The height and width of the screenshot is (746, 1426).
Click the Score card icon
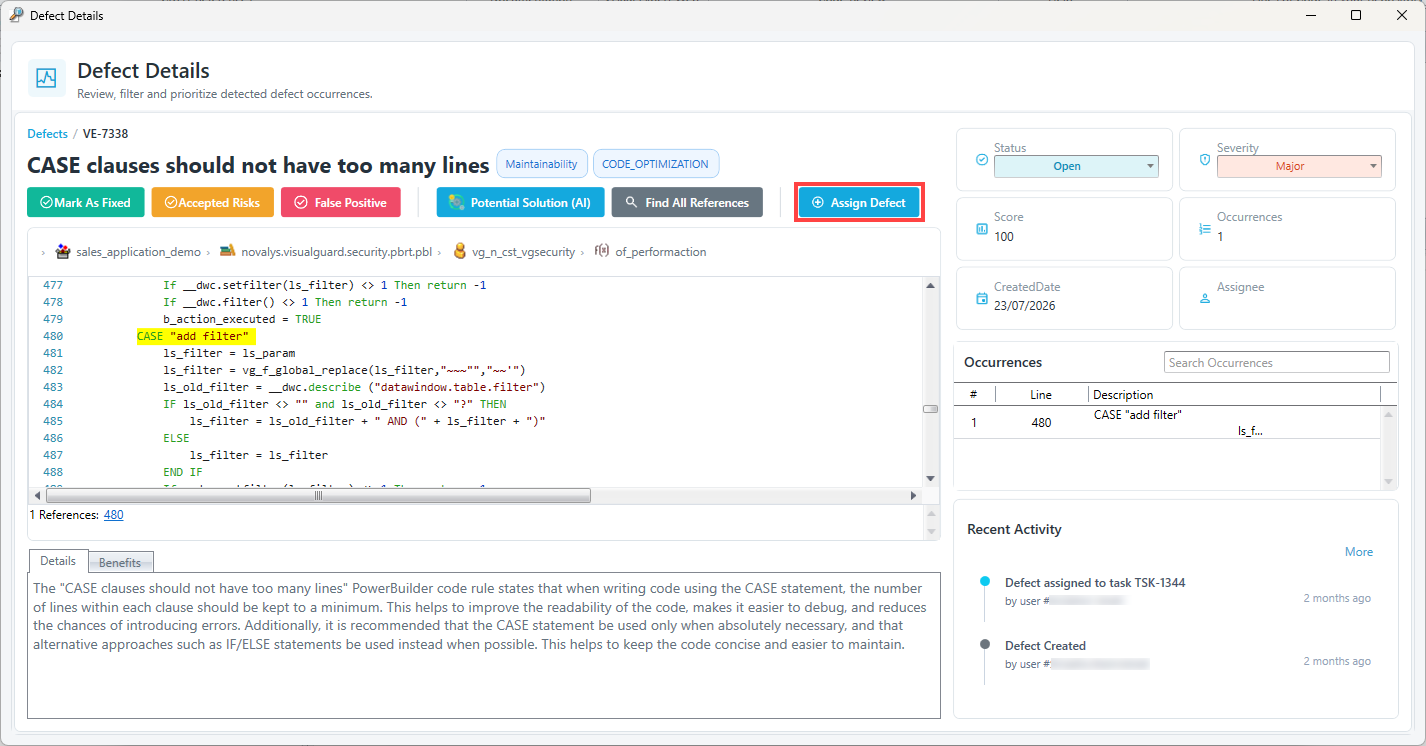point(981,229)
